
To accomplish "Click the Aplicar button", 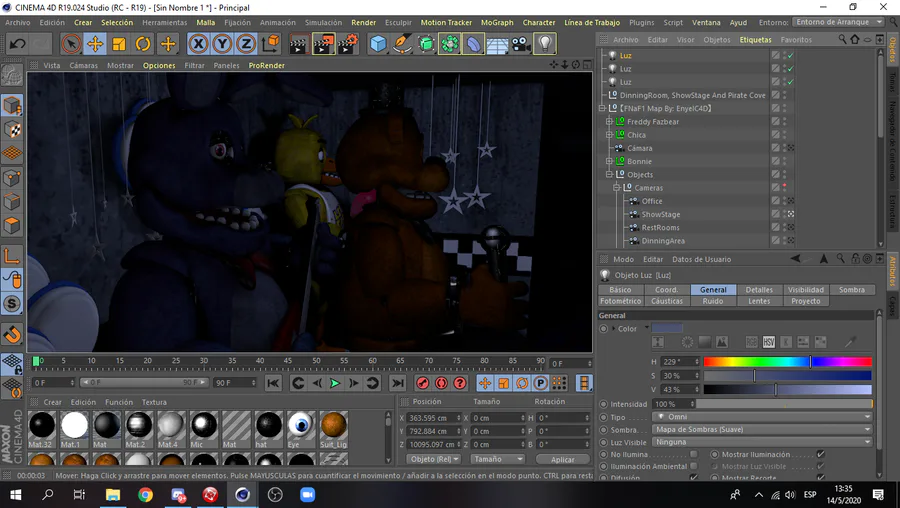I will [563, 460].
